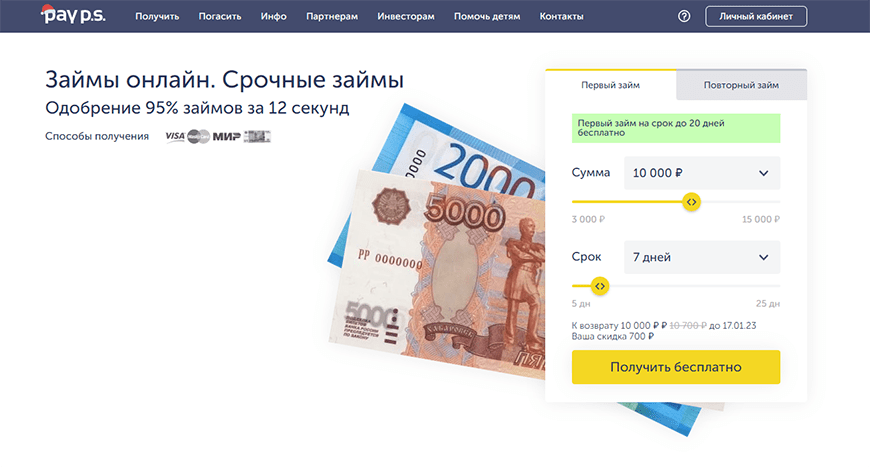This screenshot has height=467, width=870.
Task: Click the loan amount slider handle
Action: click(x=691, y=202)
